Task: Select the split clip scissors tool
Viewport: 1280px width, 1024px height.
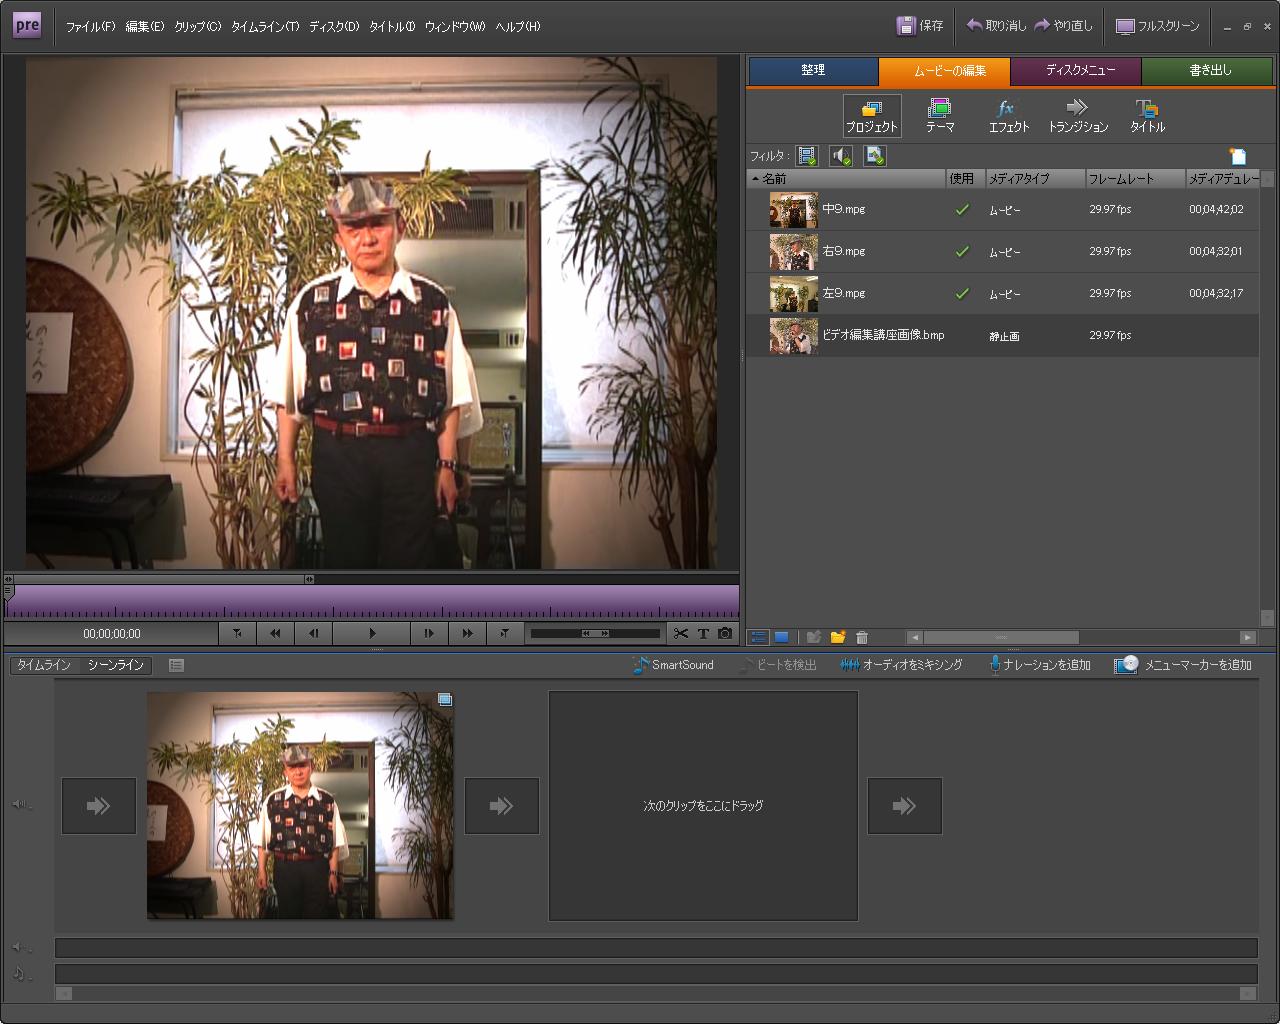Action: coord(681,633)
